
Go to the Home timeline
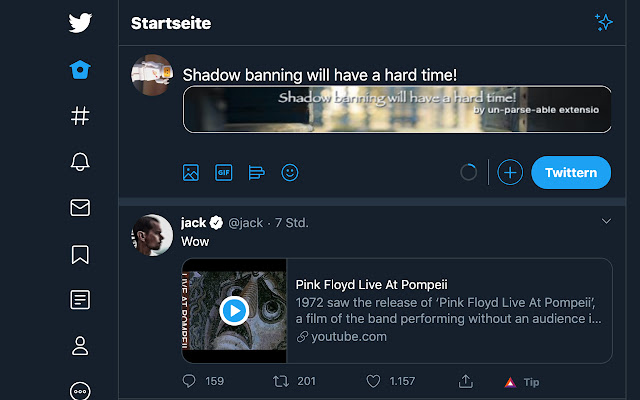(x=81, y=70)
